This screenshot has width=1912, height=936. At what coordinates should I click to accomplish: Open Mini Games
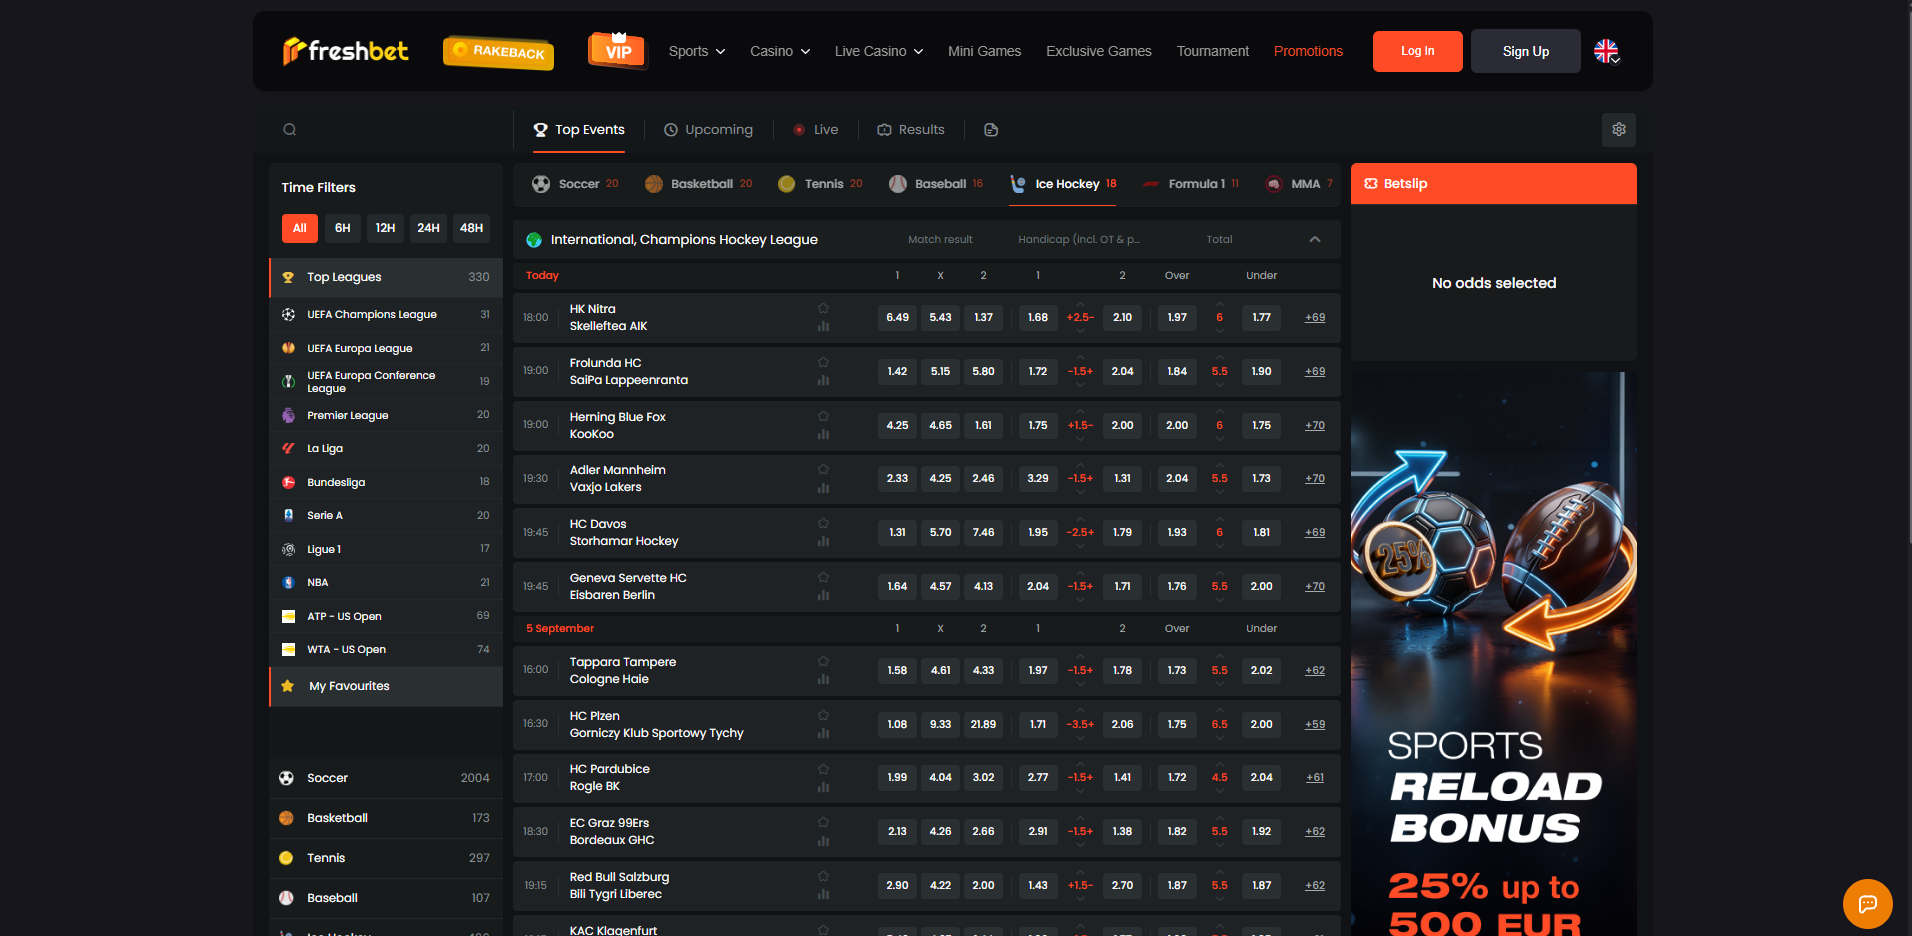point(984,51)
